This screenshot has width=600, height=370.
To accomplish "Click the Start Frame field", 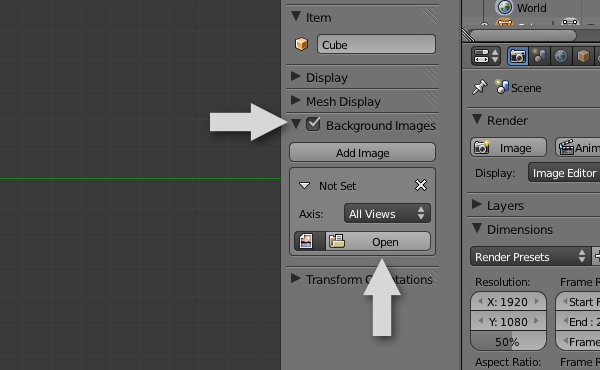I will pyautogui.click(x=578, y=302).
